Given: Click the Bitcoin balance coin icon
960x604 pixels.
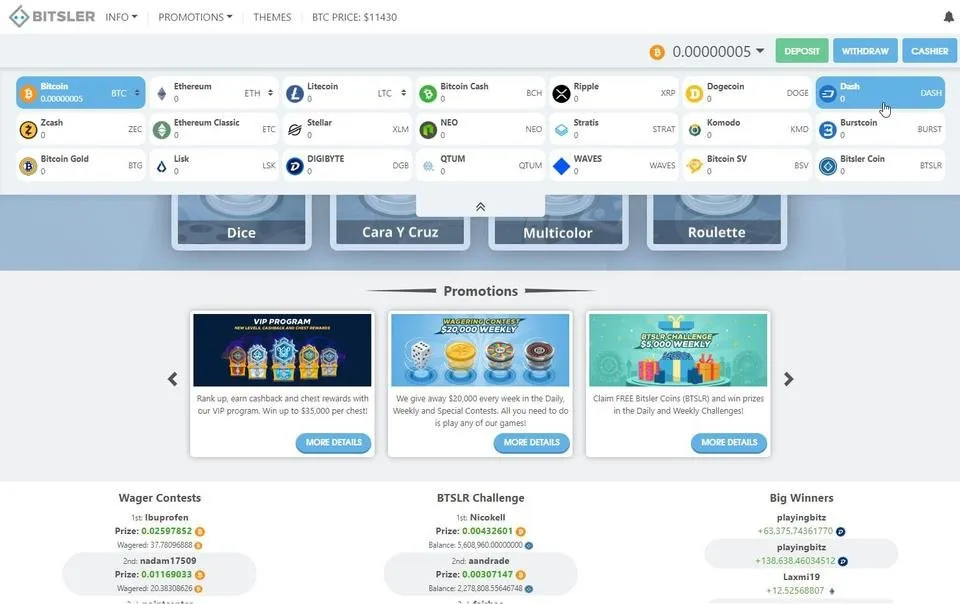Looking at the screenshot, I should click(x=657, y=52).
